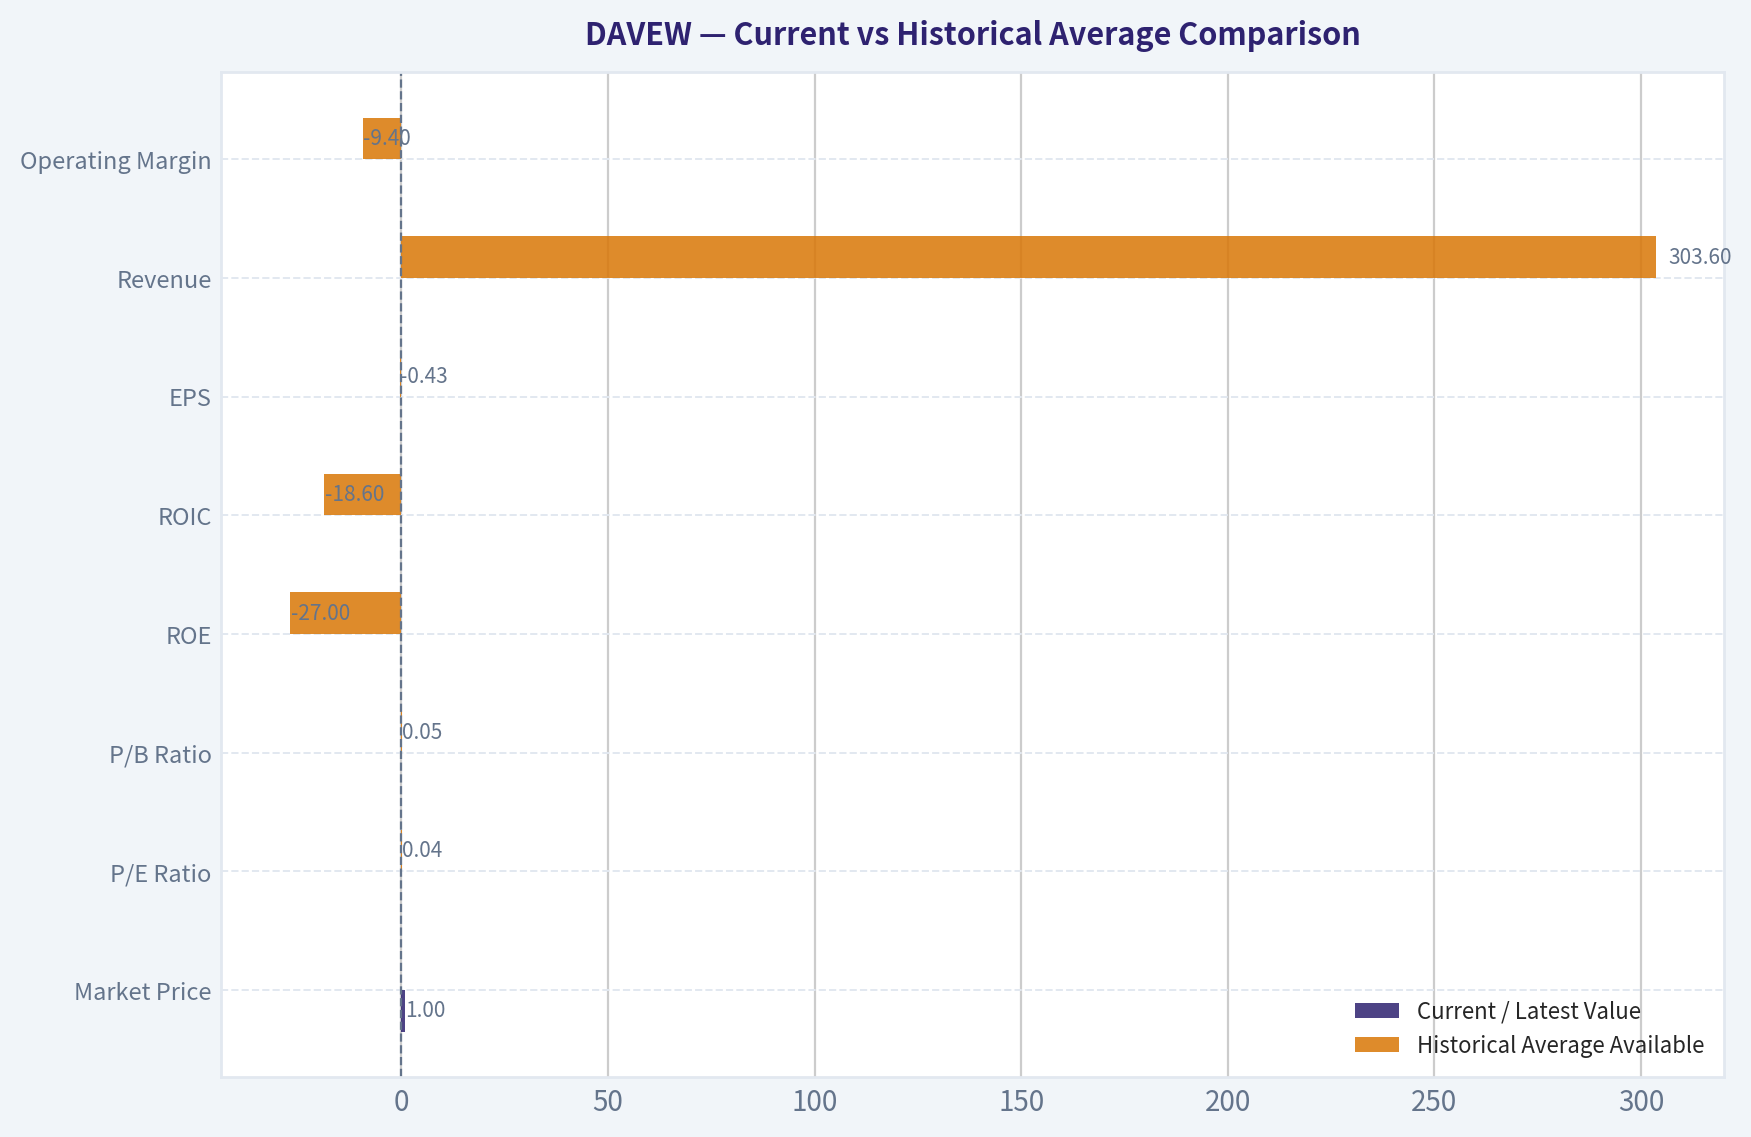Click the 'EPS' axis label

click(x=190, y=398)
